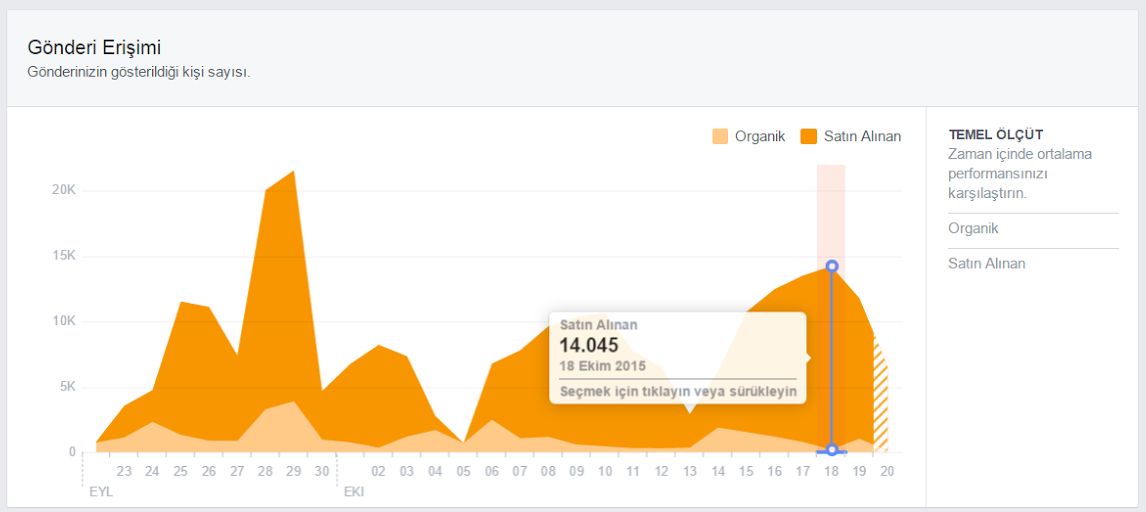Click date 23 on the timeline axis
This screenshot has height=512, width=1146.
(x=124, y=471)
